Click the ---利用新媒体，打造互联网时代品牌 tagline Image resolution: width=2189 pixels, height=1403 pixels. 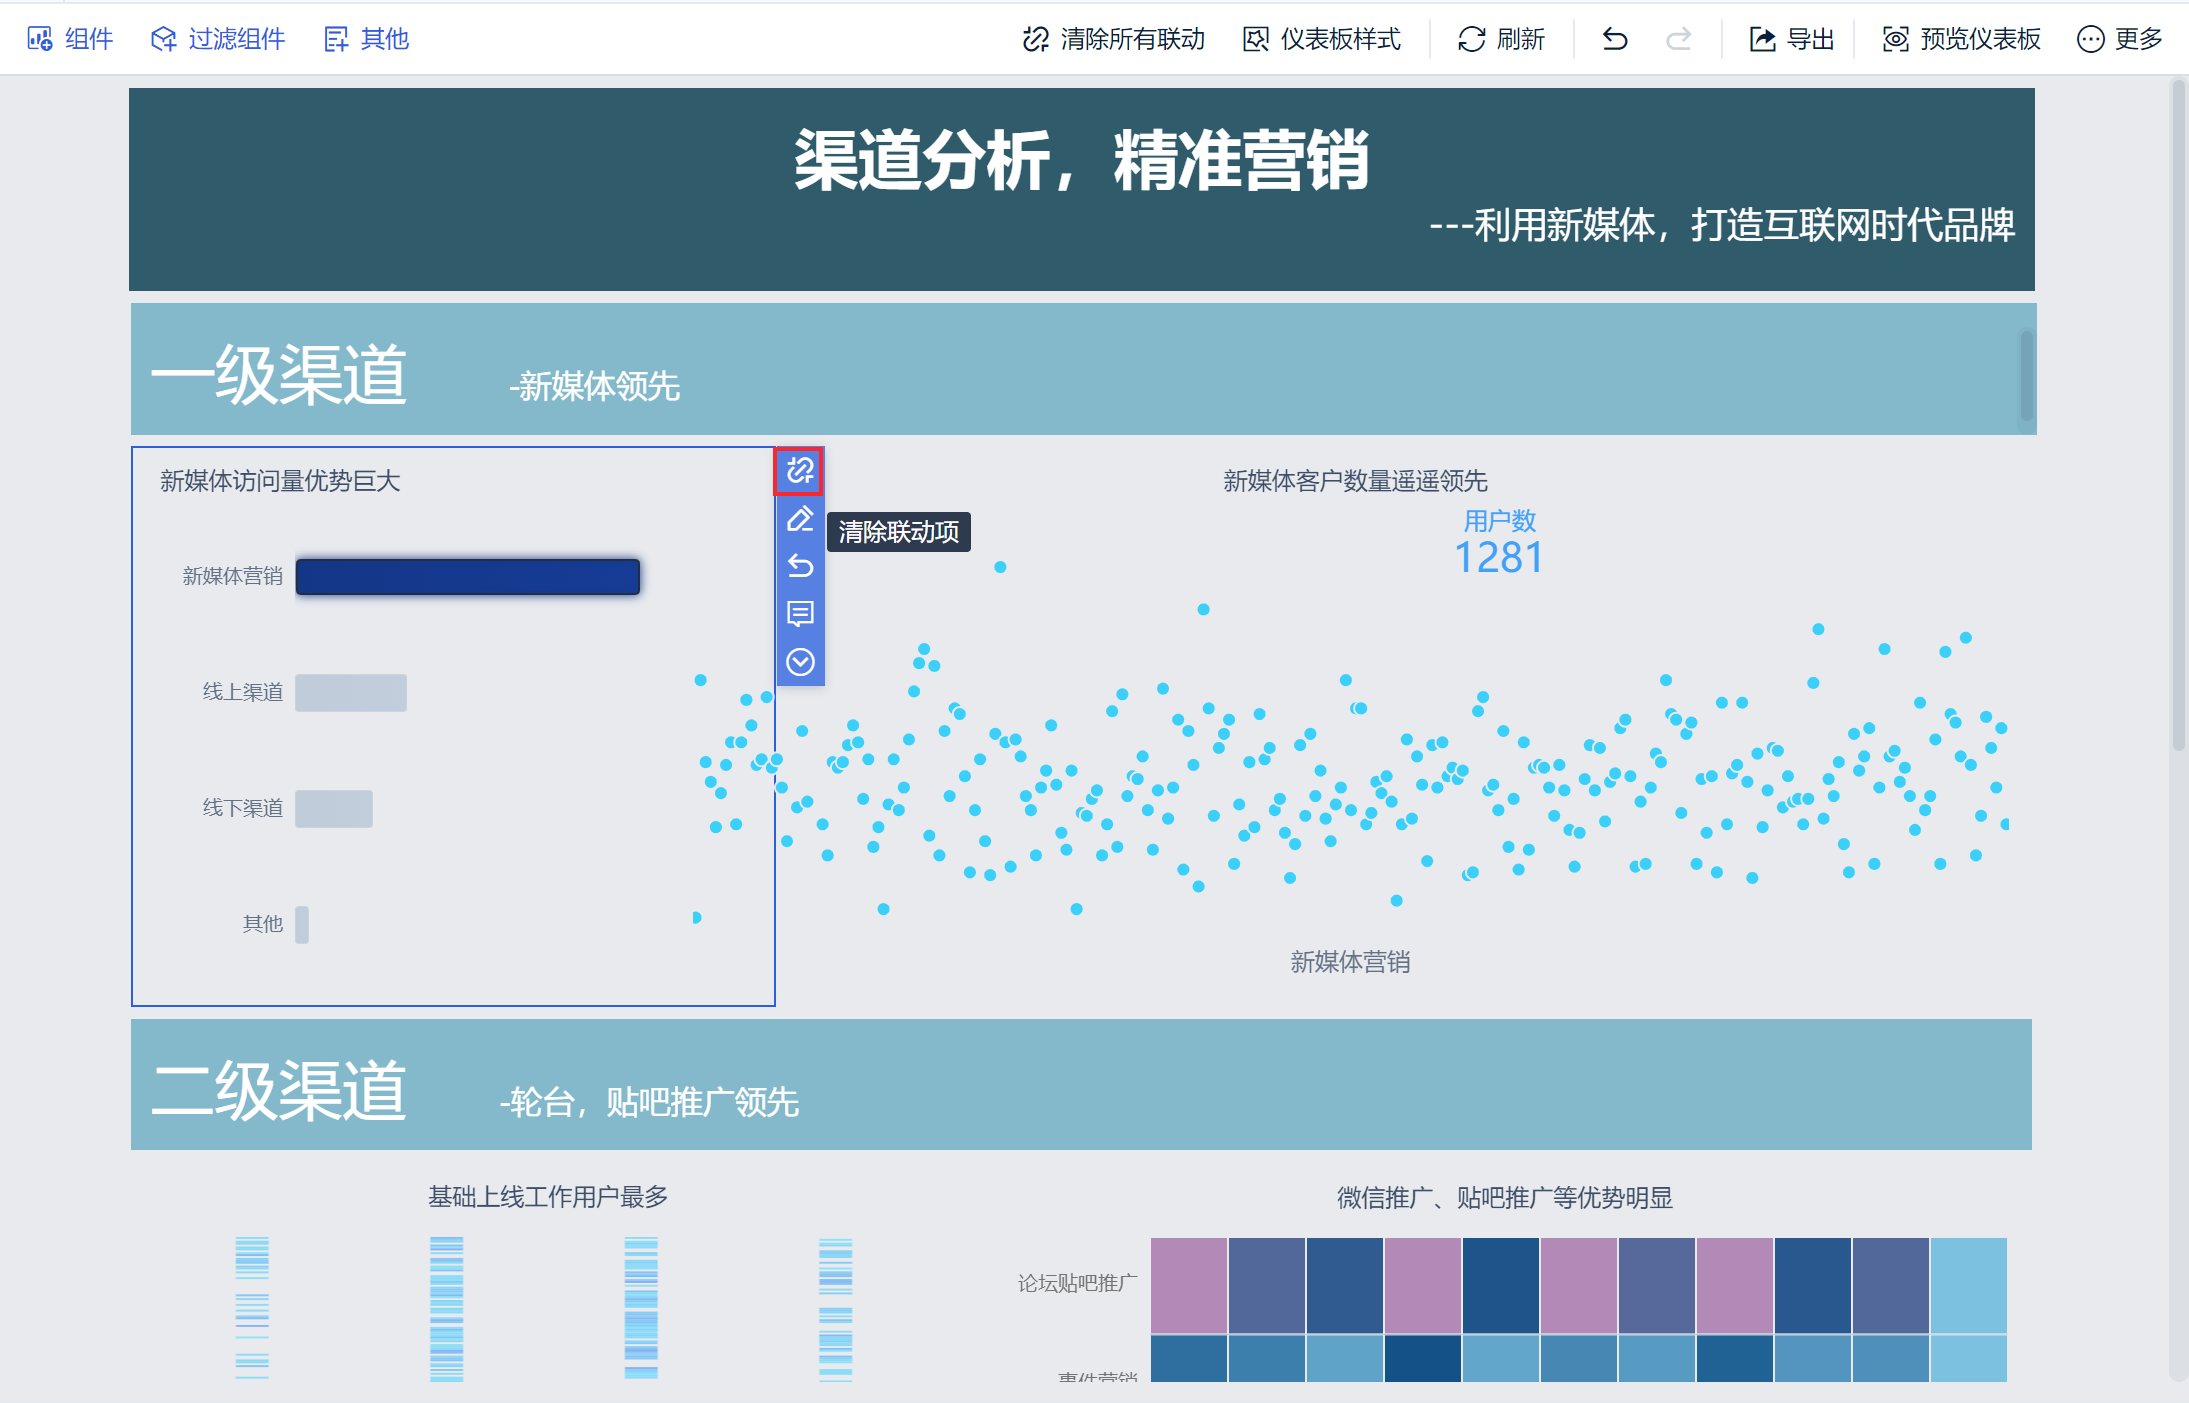[x=1722, y=225]
